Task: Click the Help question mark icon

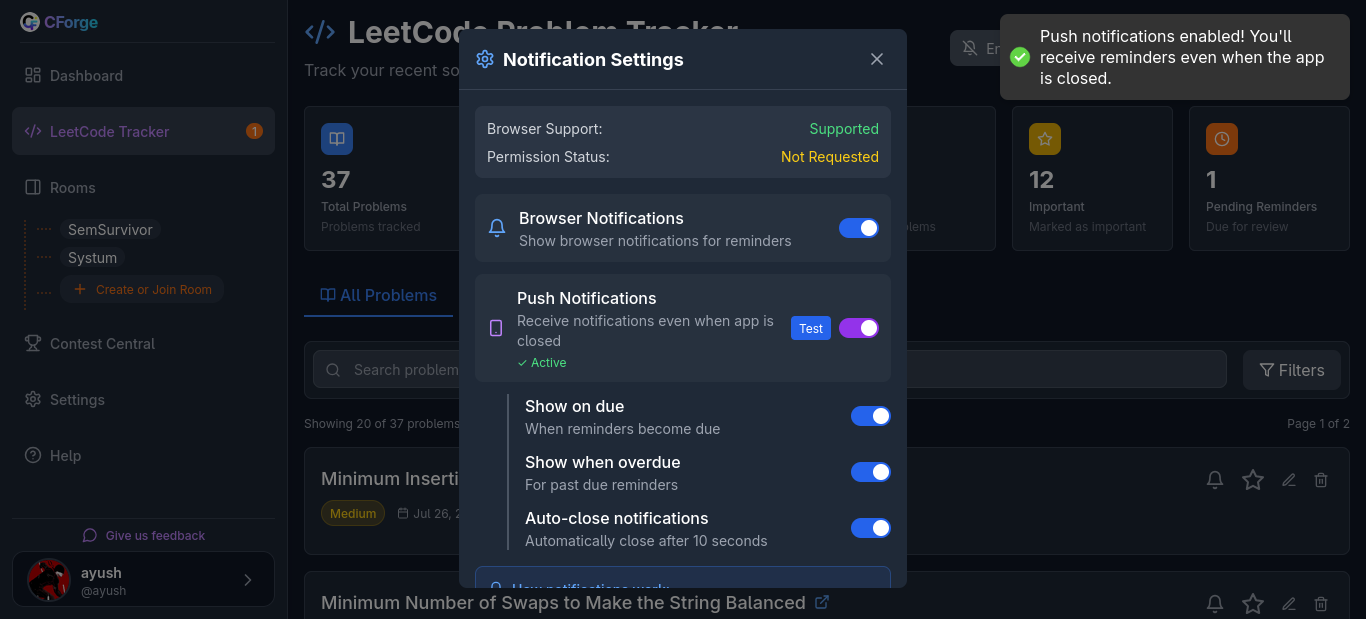Action: point(33,455)
